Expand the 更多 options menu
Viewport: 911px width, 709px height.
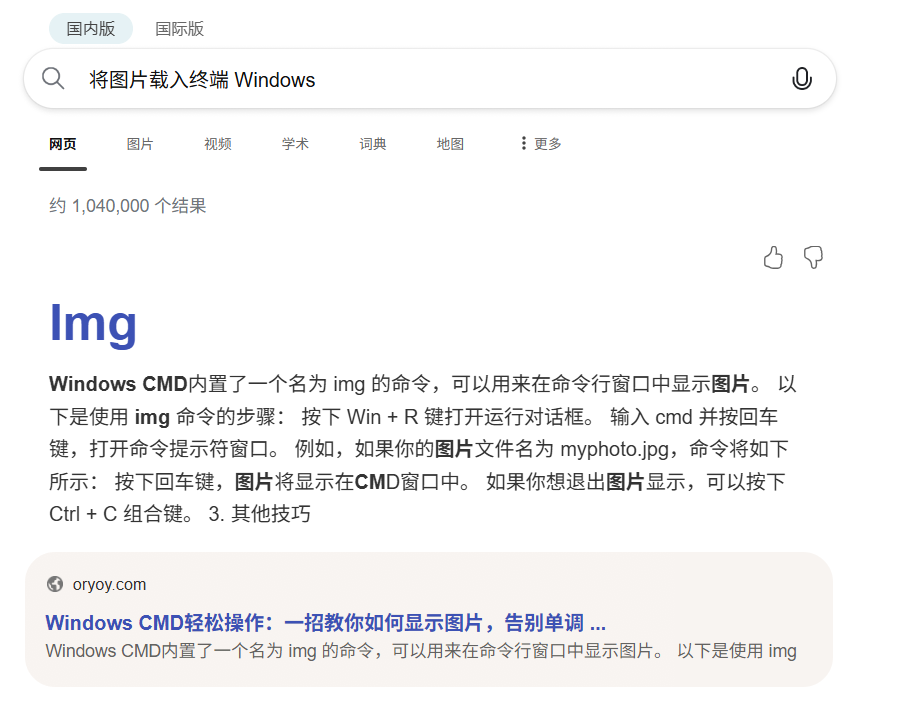541,144
